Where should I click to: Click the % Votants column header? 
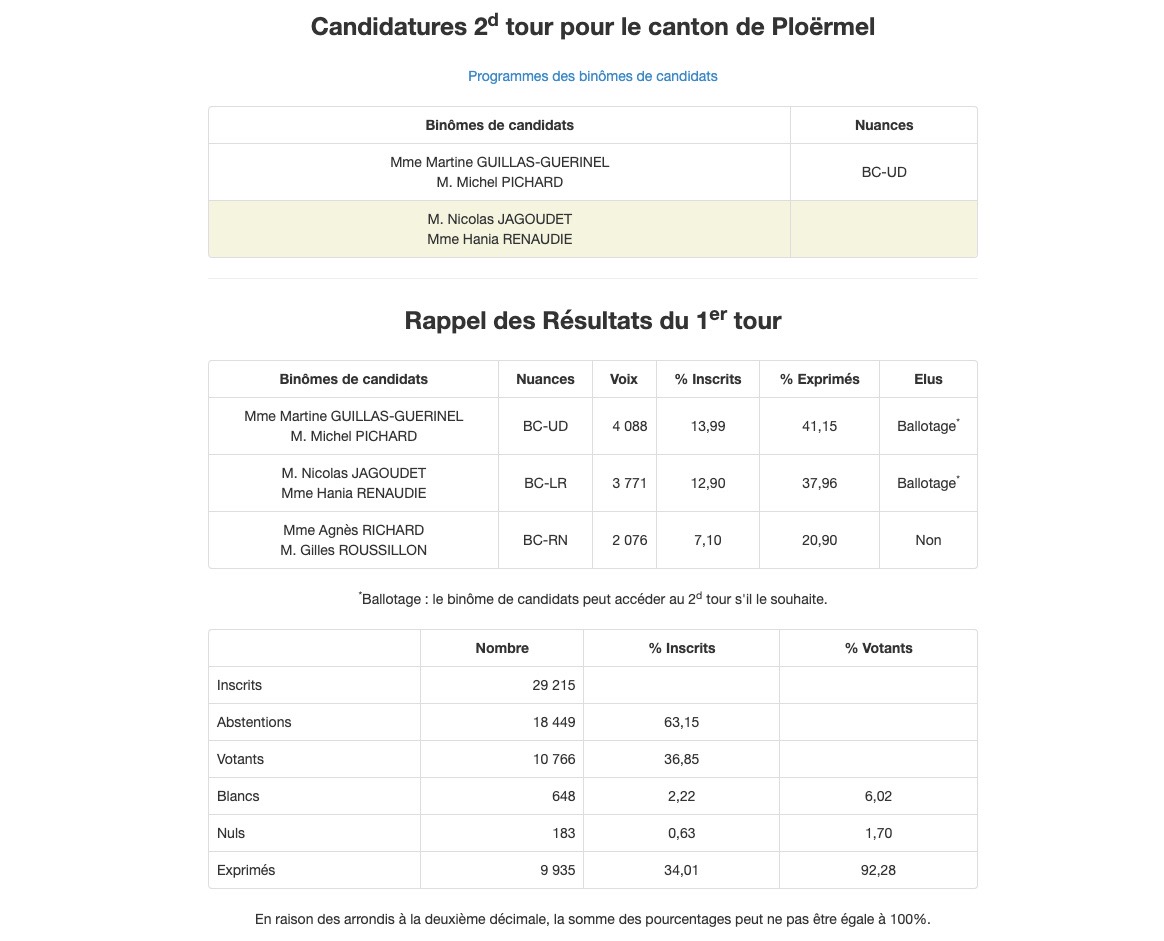[x=878, y=648]
